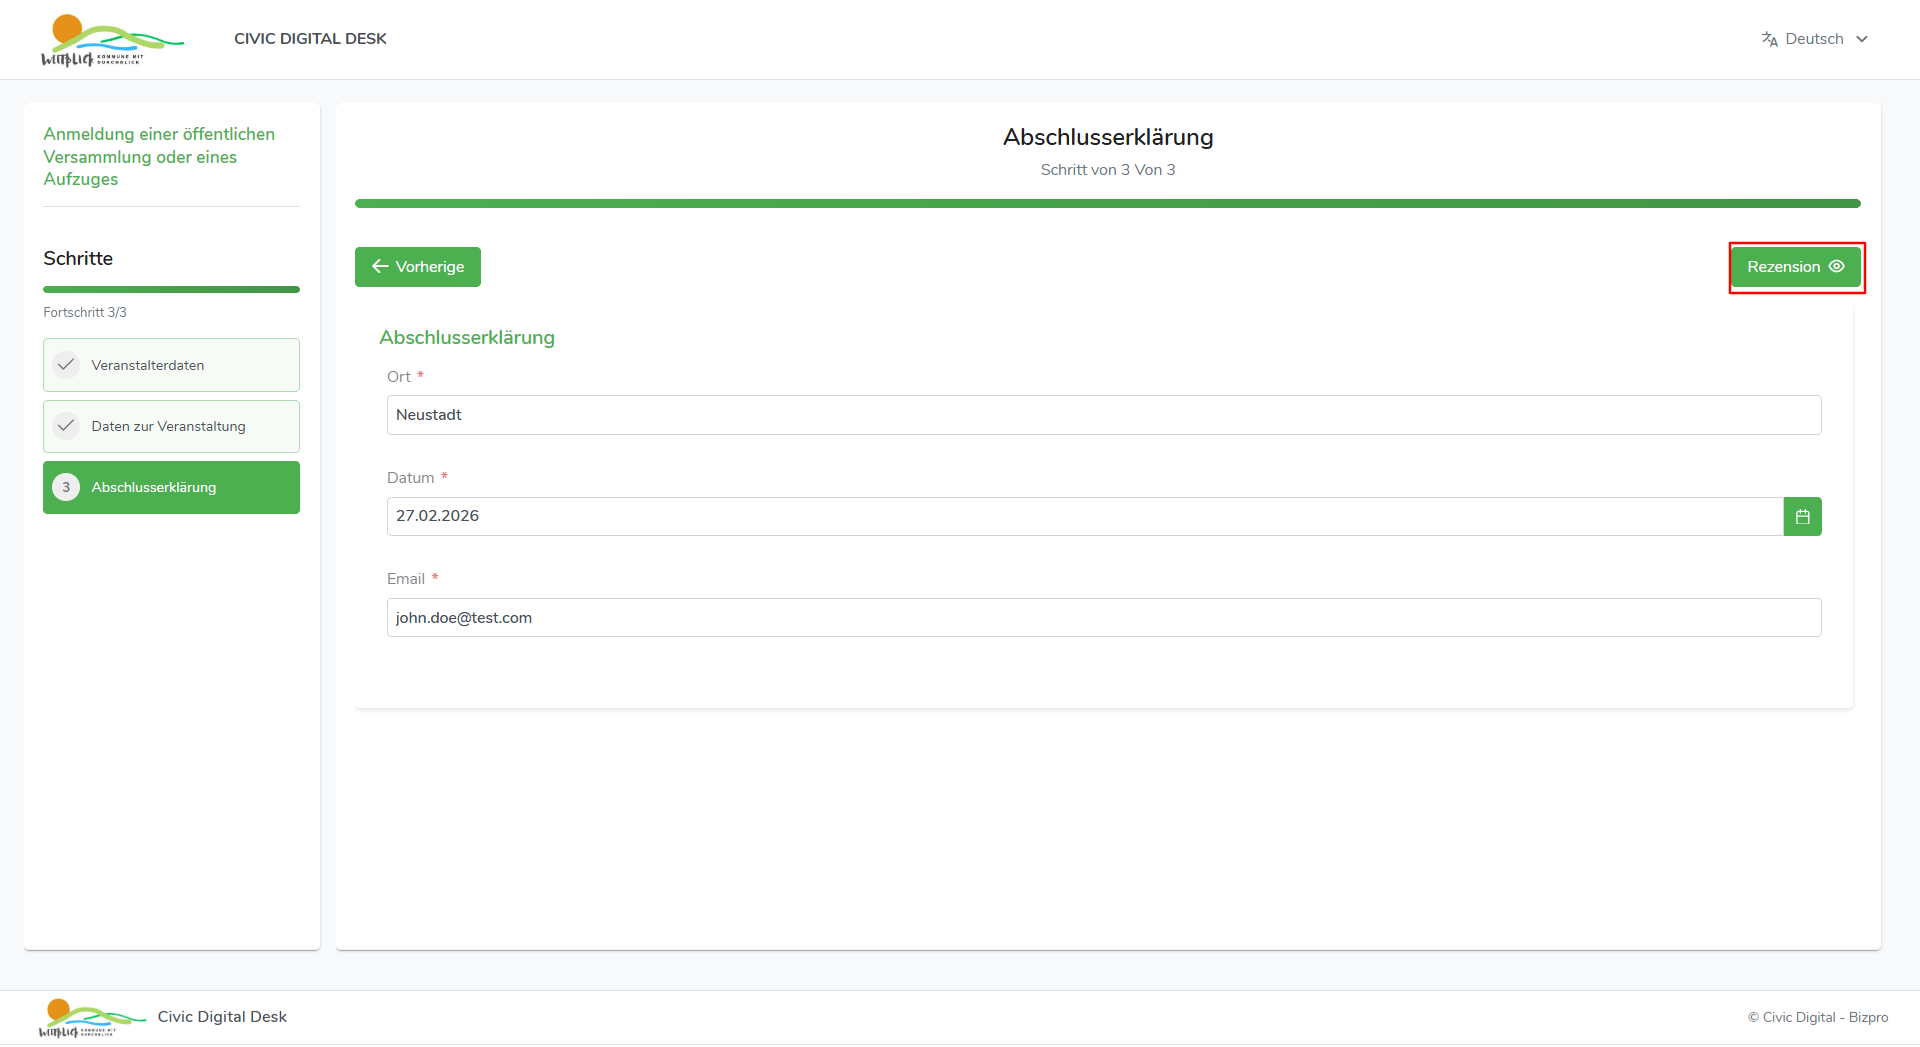Click the translate language icon
Screen dimensions: 1920x1047
point(1769,39)
